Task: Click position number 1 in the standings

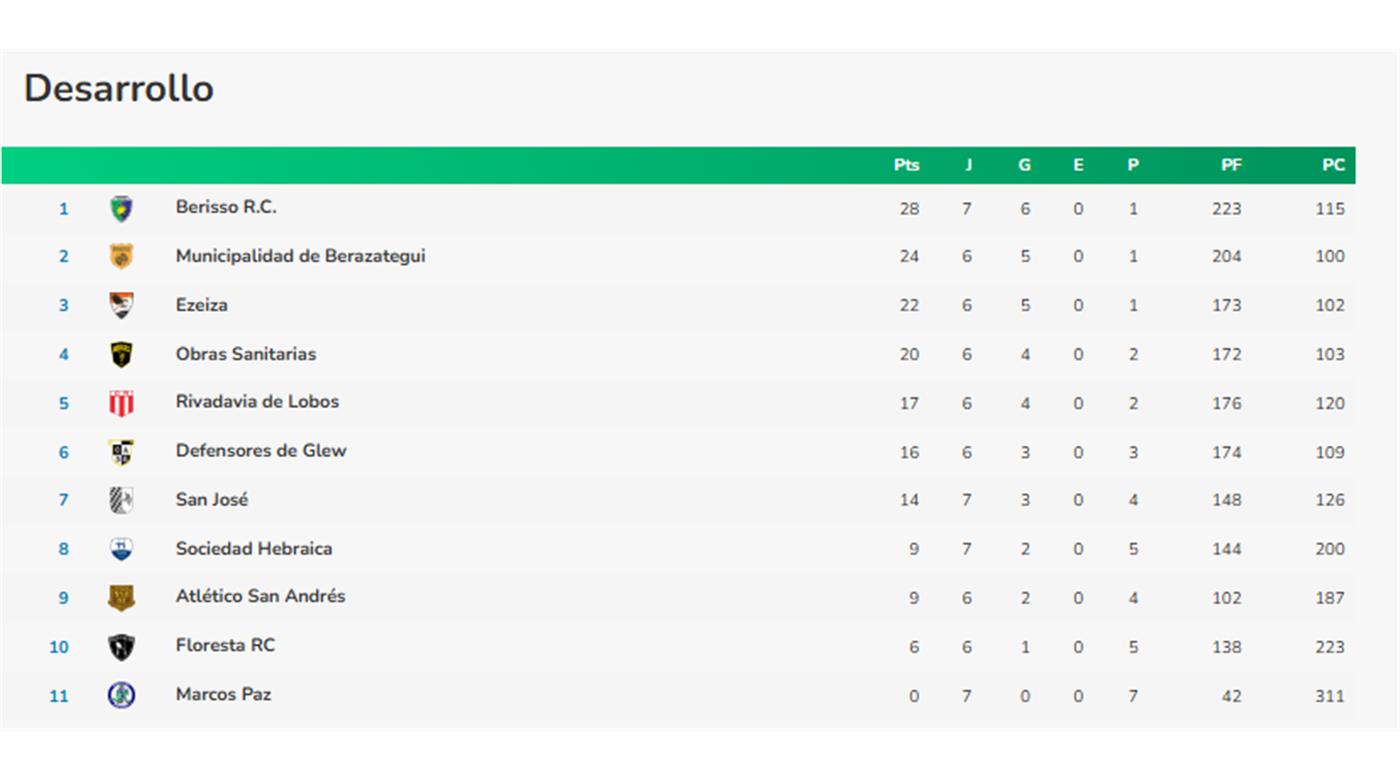Action: click(x=64, y=209)
